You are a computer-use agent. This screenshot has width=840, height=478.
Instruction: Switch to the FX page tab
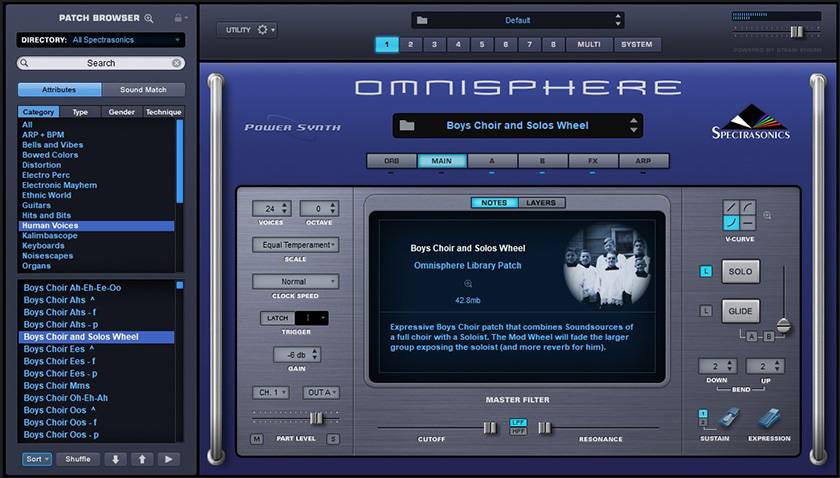593,161
